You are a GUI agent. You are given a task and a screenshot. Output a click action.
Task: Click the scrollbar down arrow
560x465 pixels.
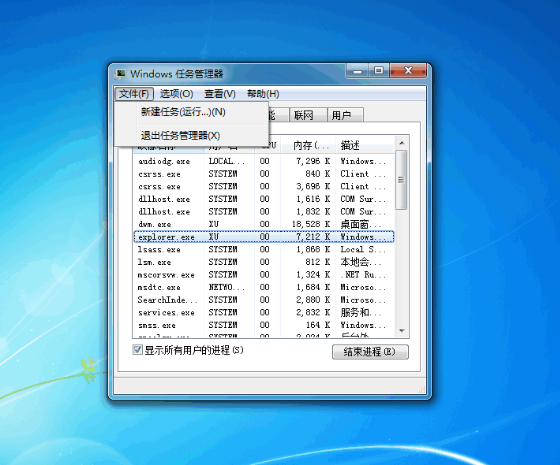[x=401, y=331]
